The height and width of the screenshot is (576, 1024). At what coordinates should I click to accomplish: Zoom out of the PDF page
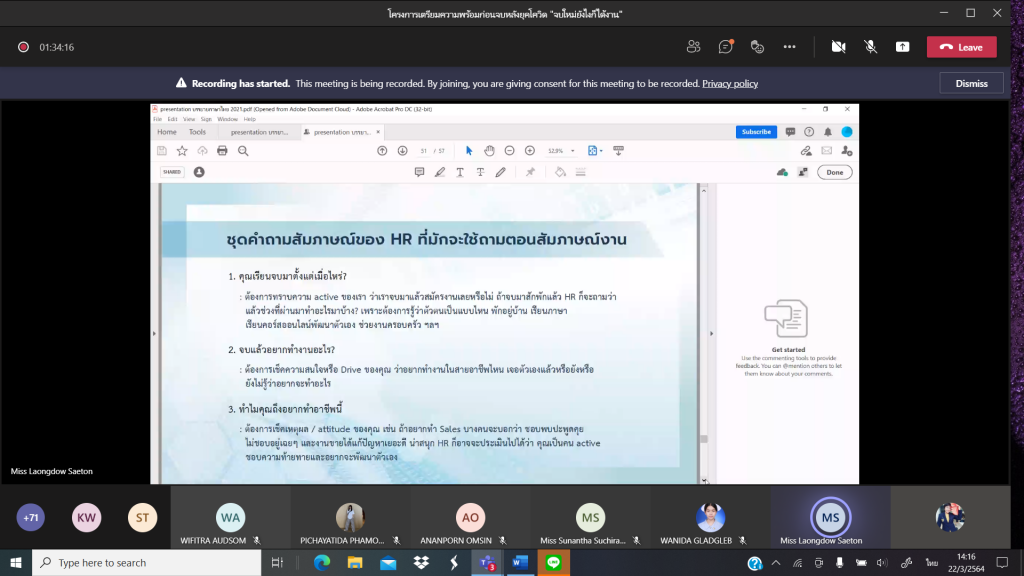(509, 151)
